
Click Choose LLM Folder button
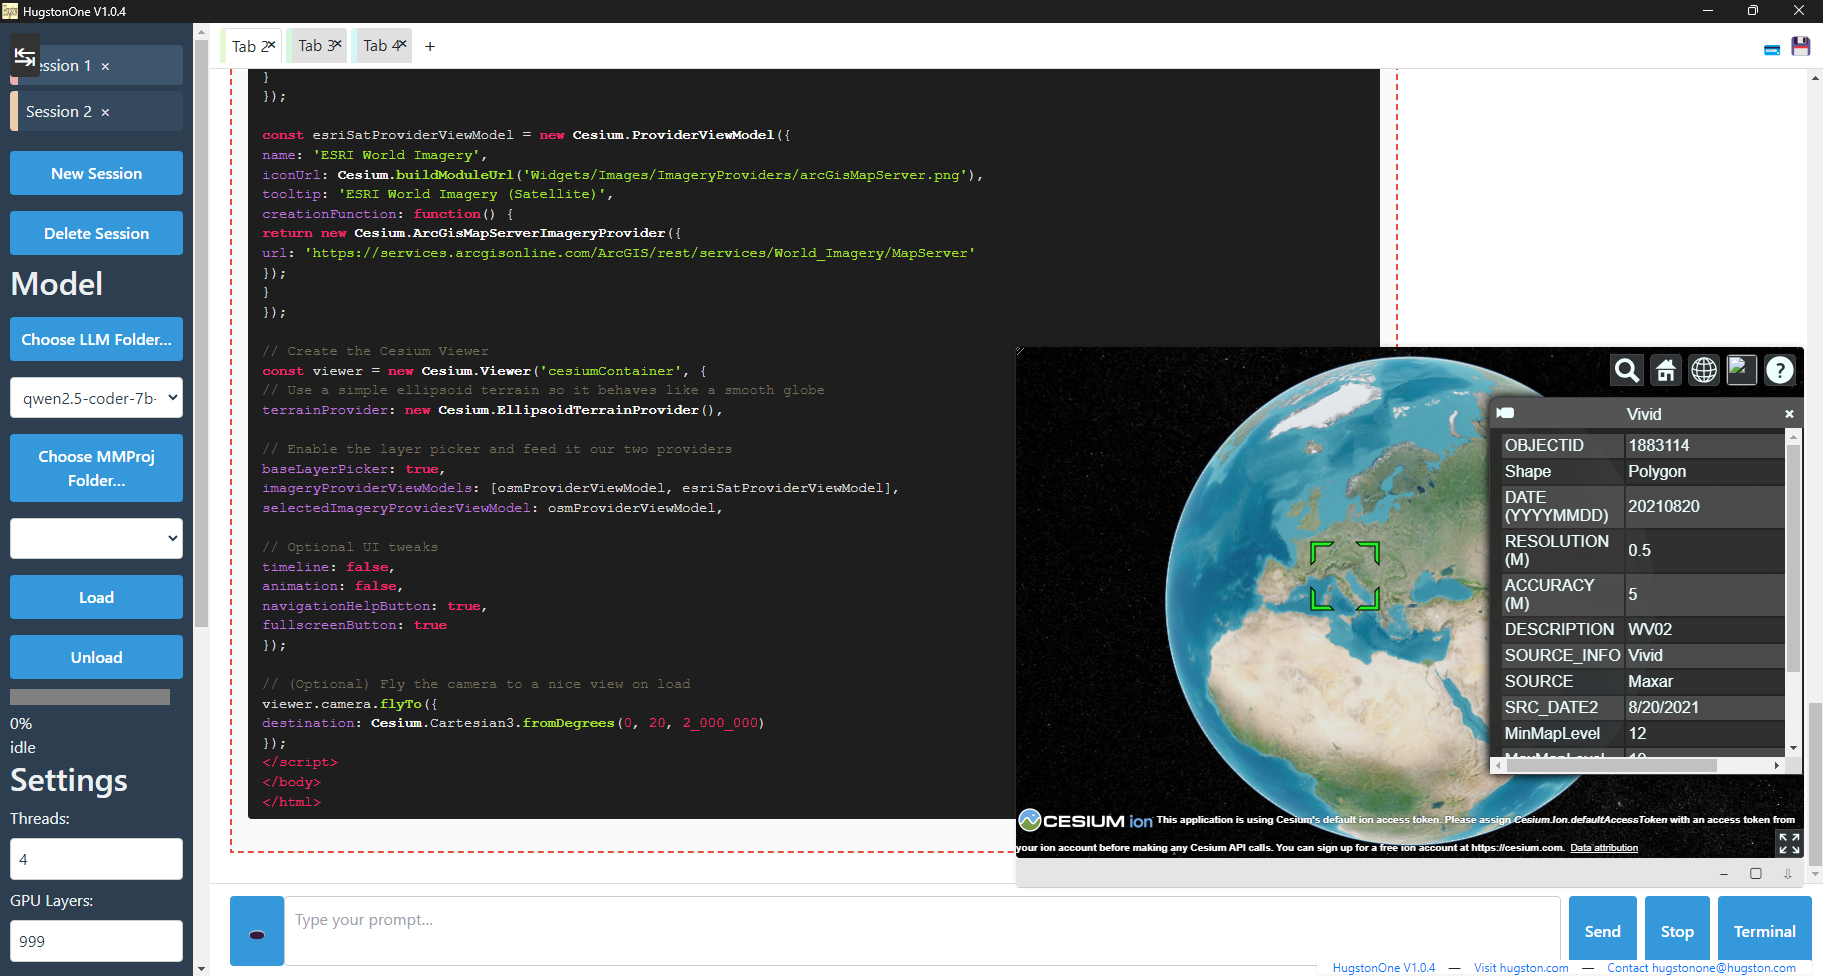pos(96,339)
